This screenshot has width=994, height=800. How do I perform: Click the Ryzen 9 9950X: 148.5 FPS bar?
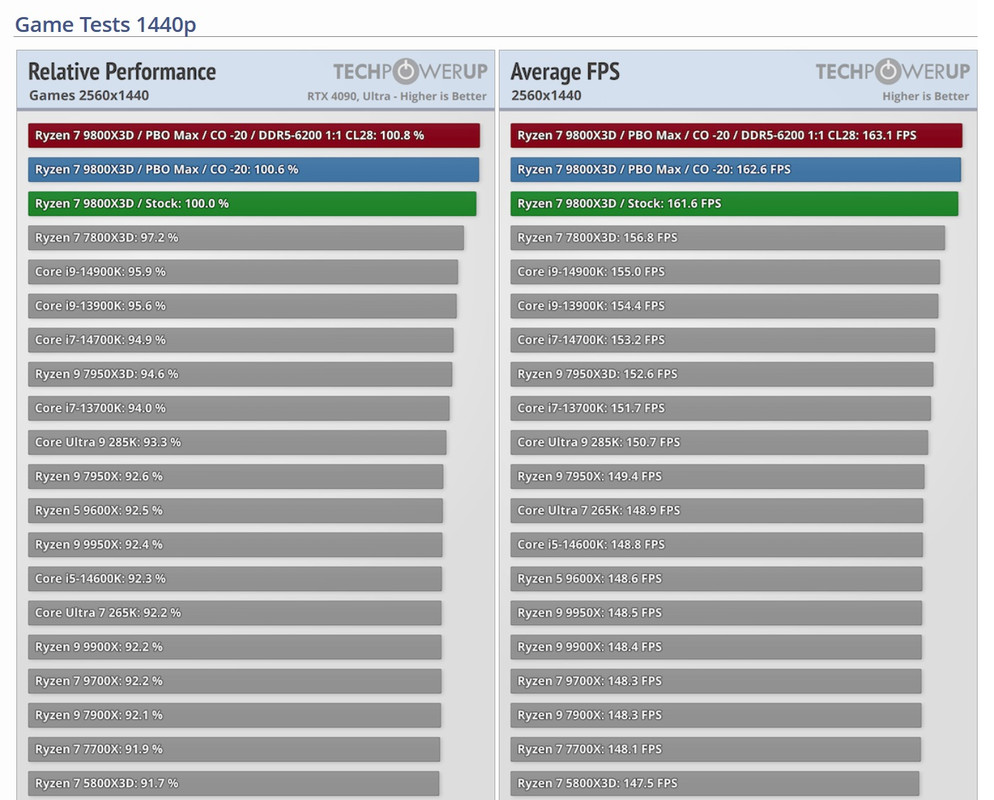(x=716, y=613)
